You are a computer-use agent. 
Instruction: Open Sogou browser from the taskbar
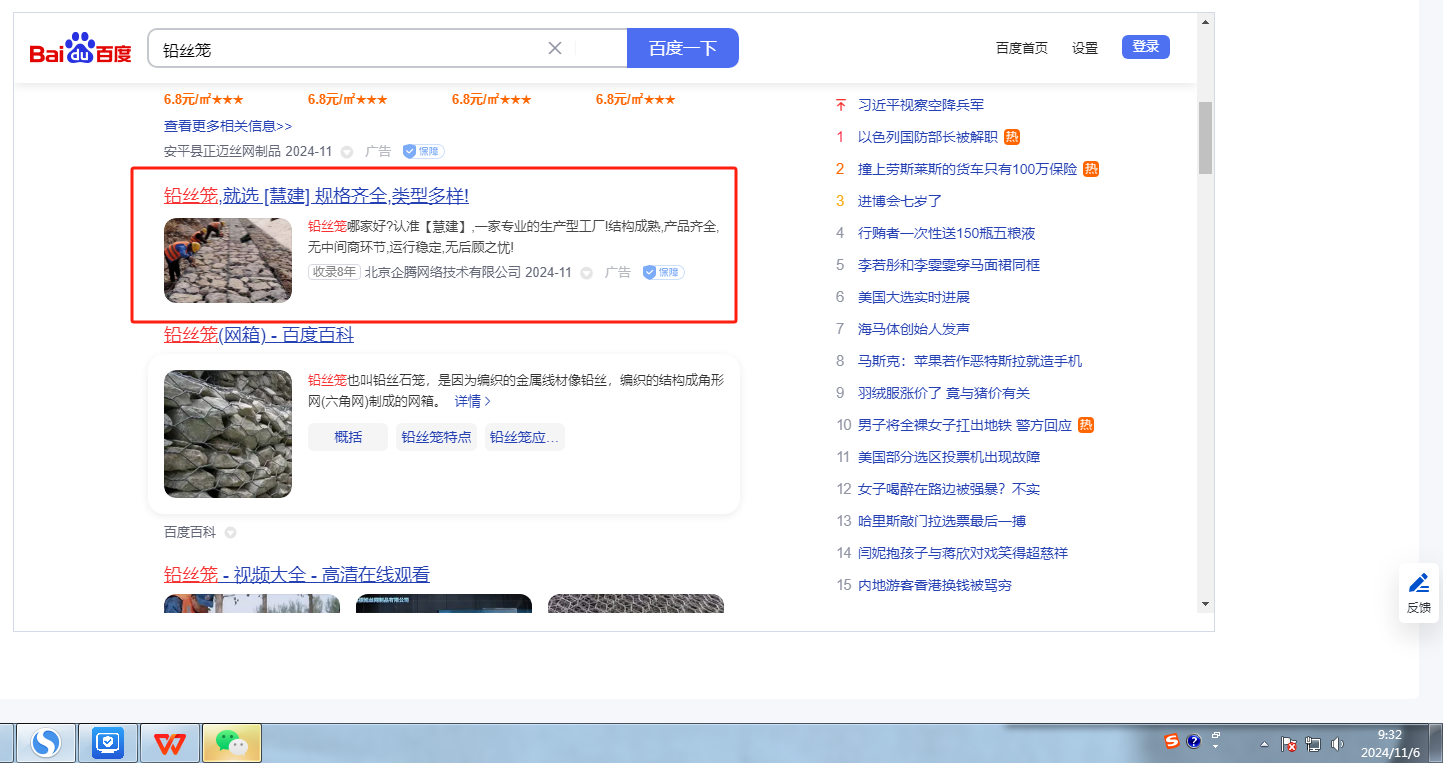(45, 743)
